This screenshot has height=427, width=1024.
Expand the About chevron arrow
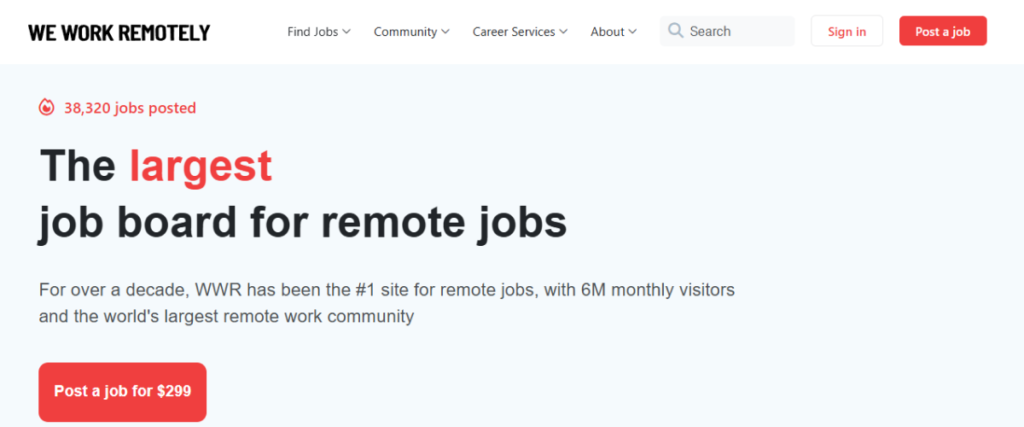pos(633,32)
